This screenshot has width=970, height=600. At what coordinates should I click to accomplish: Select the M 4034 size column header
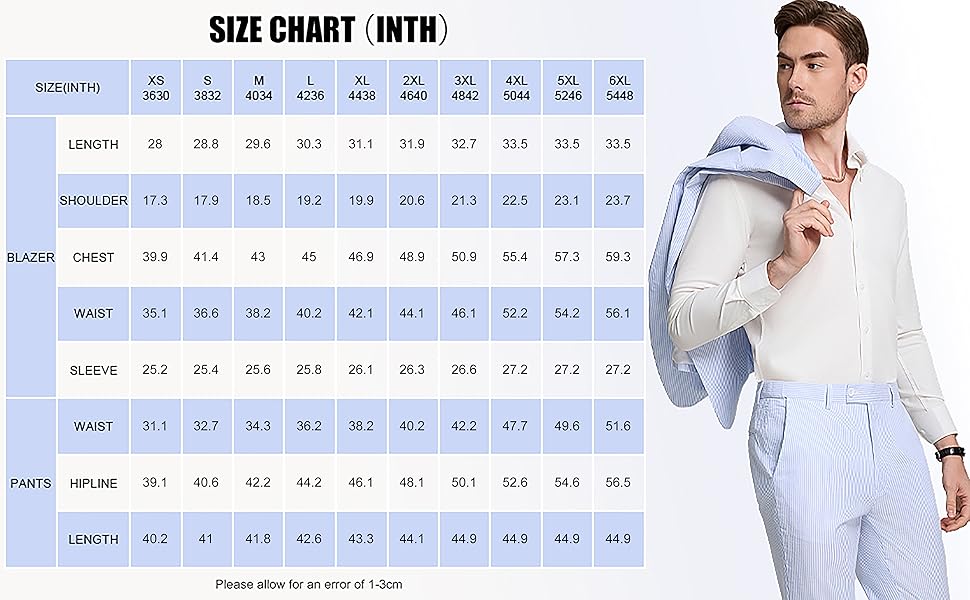click(x=258, y=87)
